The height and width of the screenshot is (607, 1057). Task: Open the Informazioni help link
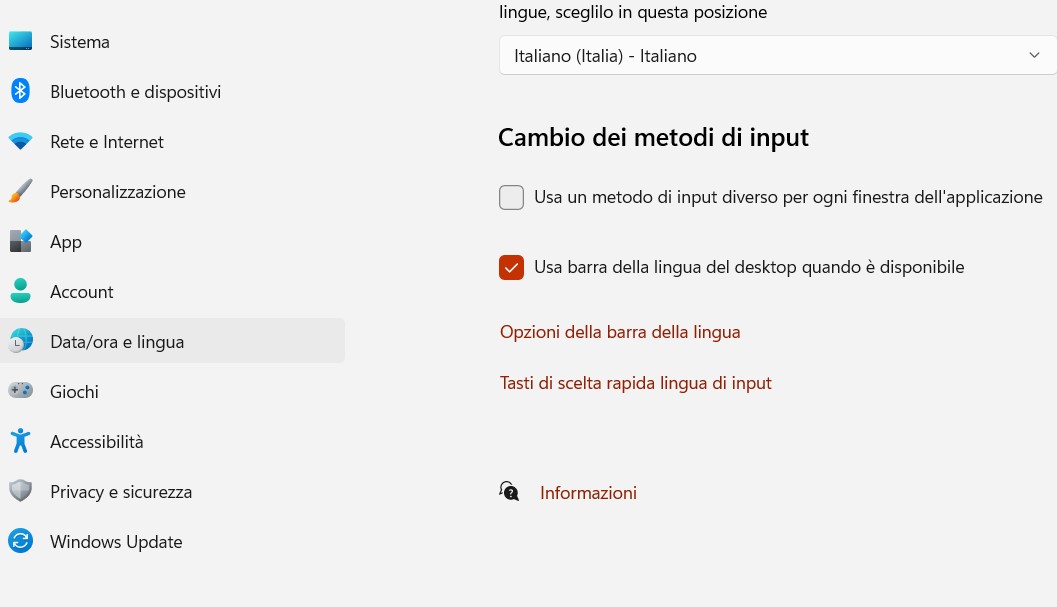pos(588,493)
